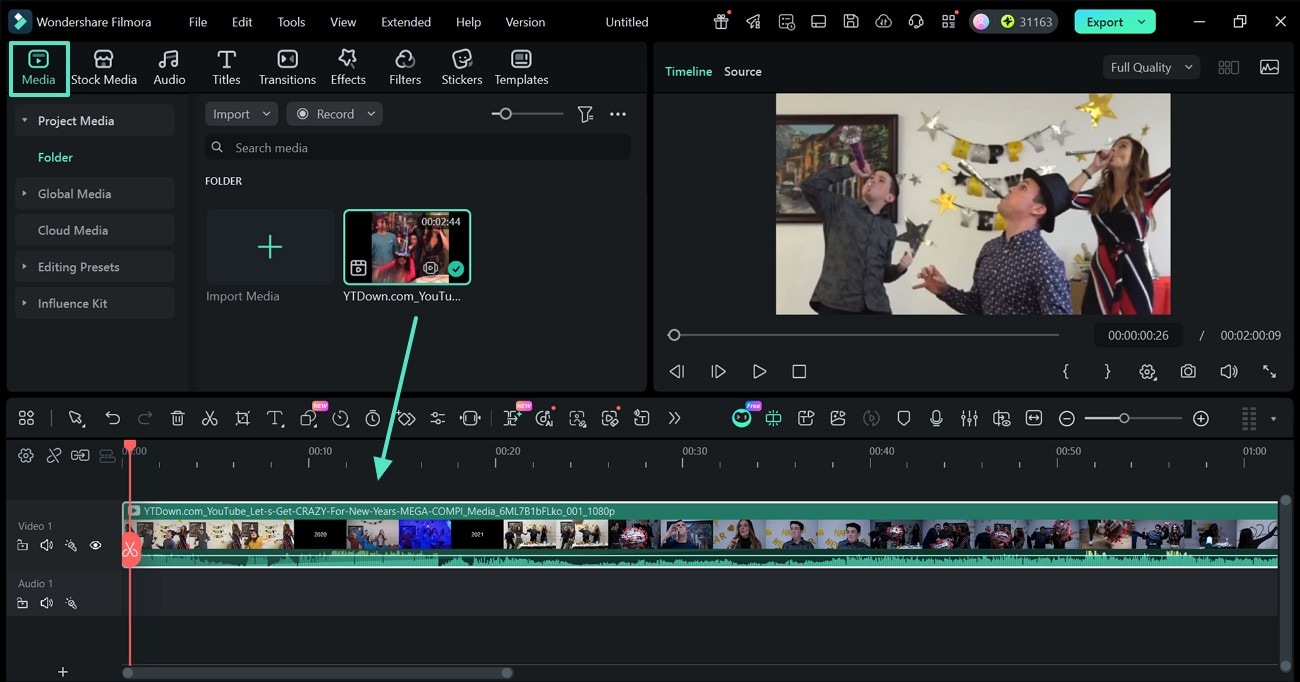The image size is (1300, 682).
Task: Open the Tools menu
Action: click(x=290, y=21)
